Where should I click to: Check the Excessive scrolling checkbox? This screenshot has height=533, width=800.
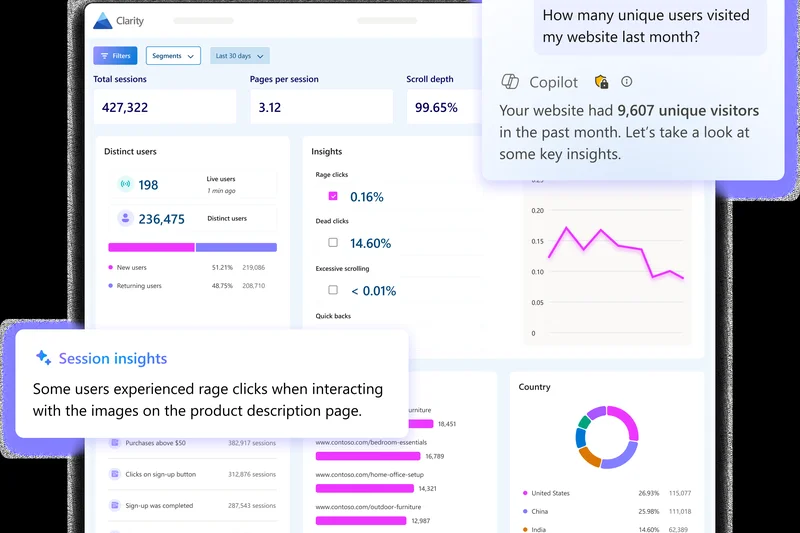333,290
